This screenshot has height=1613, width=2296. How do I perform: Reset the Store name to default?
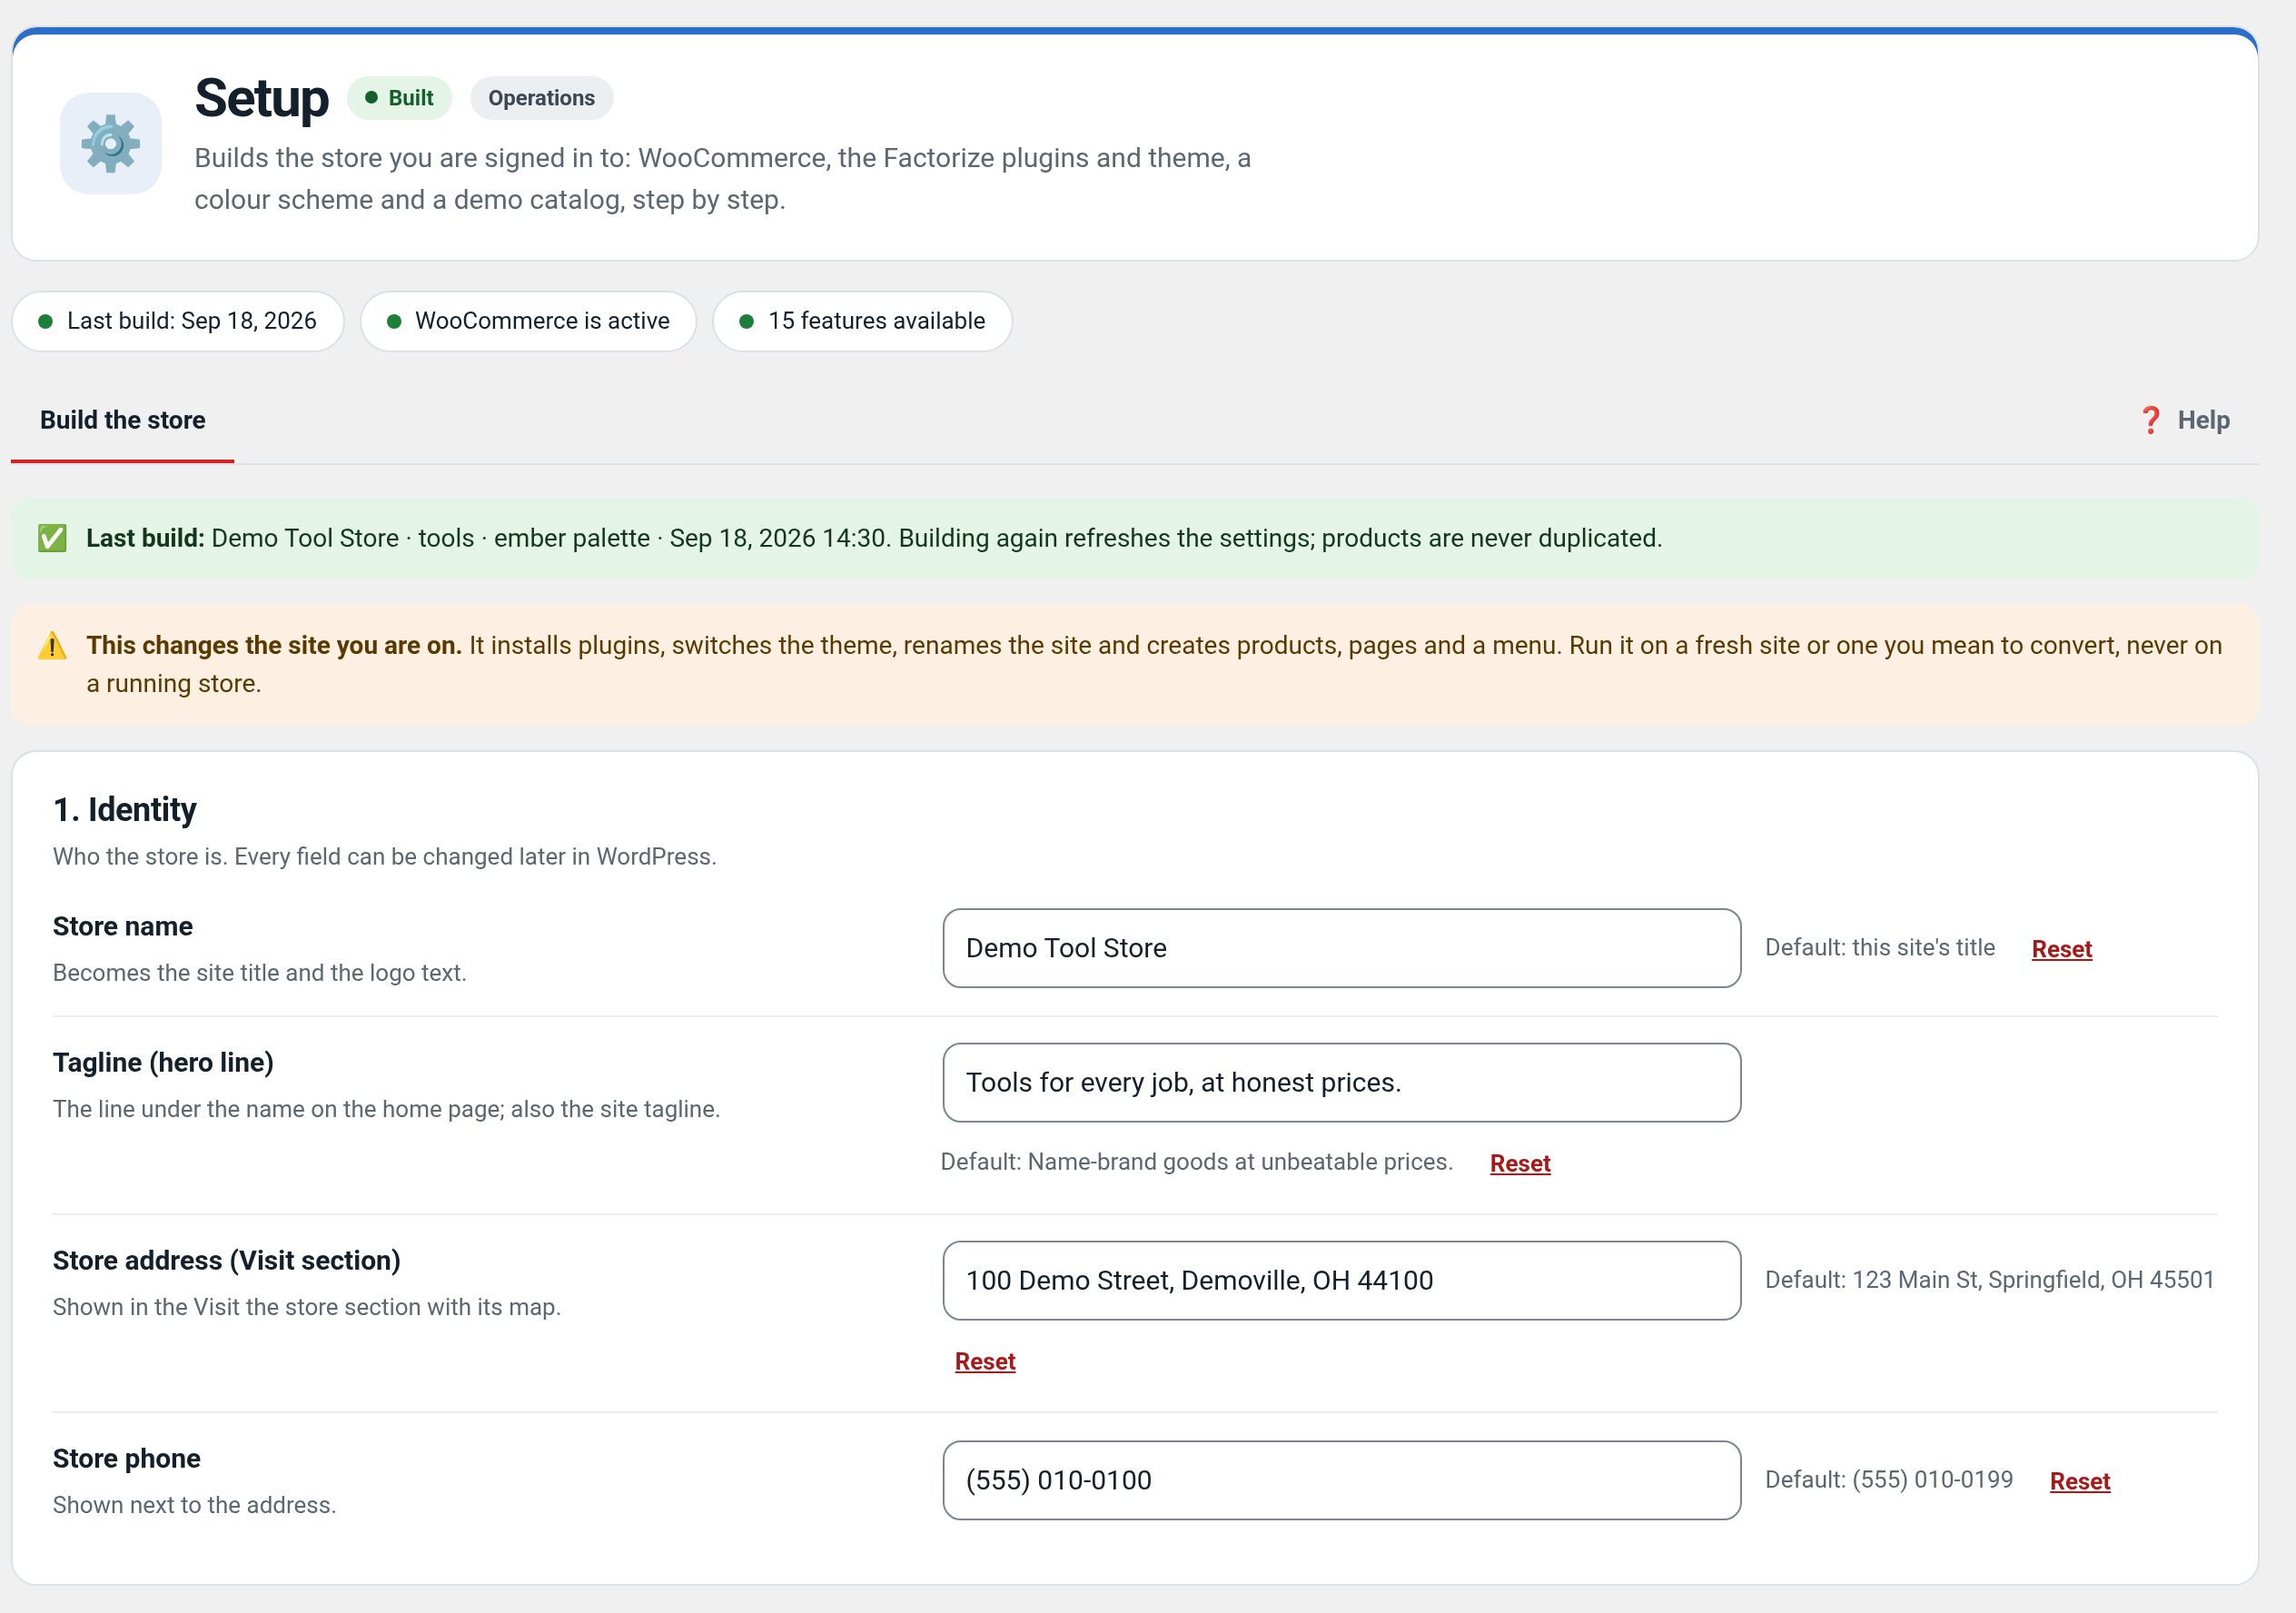2061,949
